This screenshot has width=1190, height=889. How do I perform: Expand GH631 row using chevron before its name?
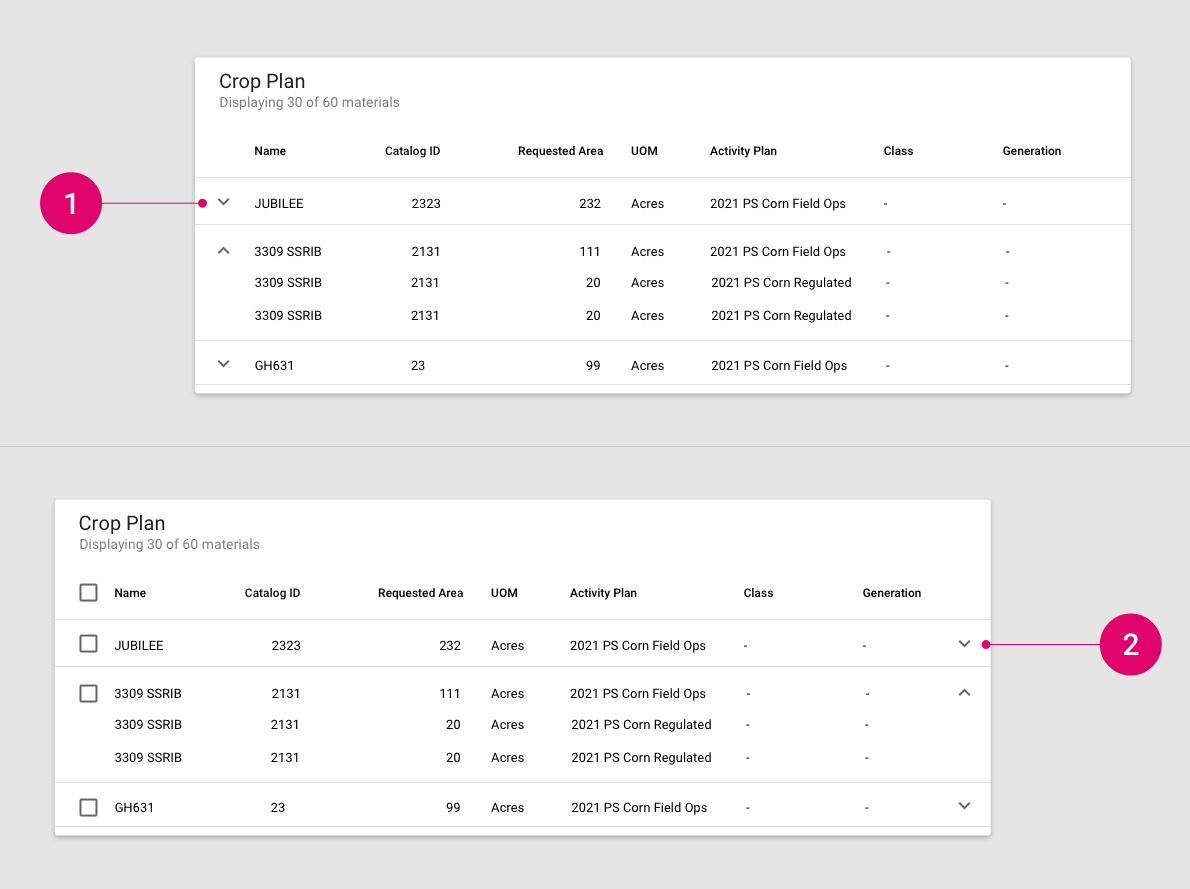tap(224, 364)
